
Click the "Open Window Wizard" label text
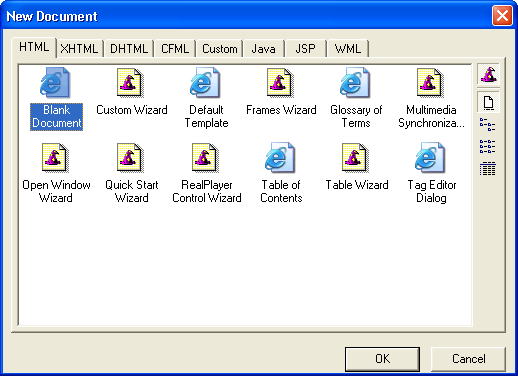[x=56, y=191]
